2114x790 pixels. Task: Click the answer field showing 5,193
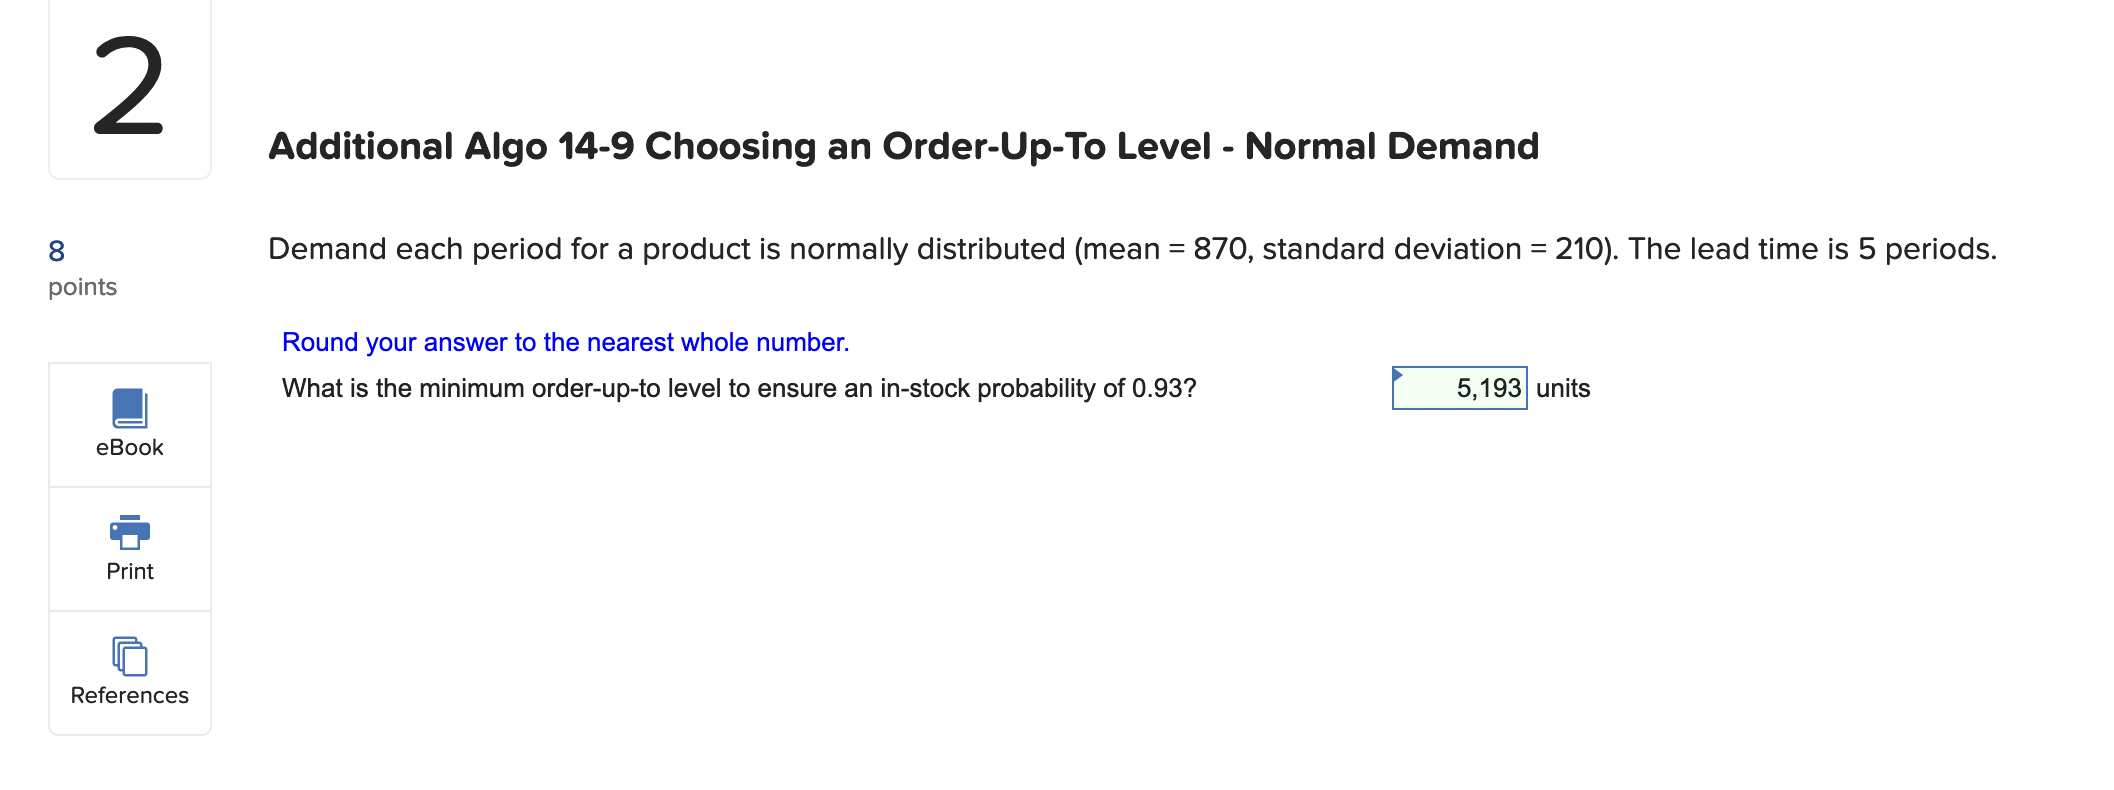coord(1460,389)
